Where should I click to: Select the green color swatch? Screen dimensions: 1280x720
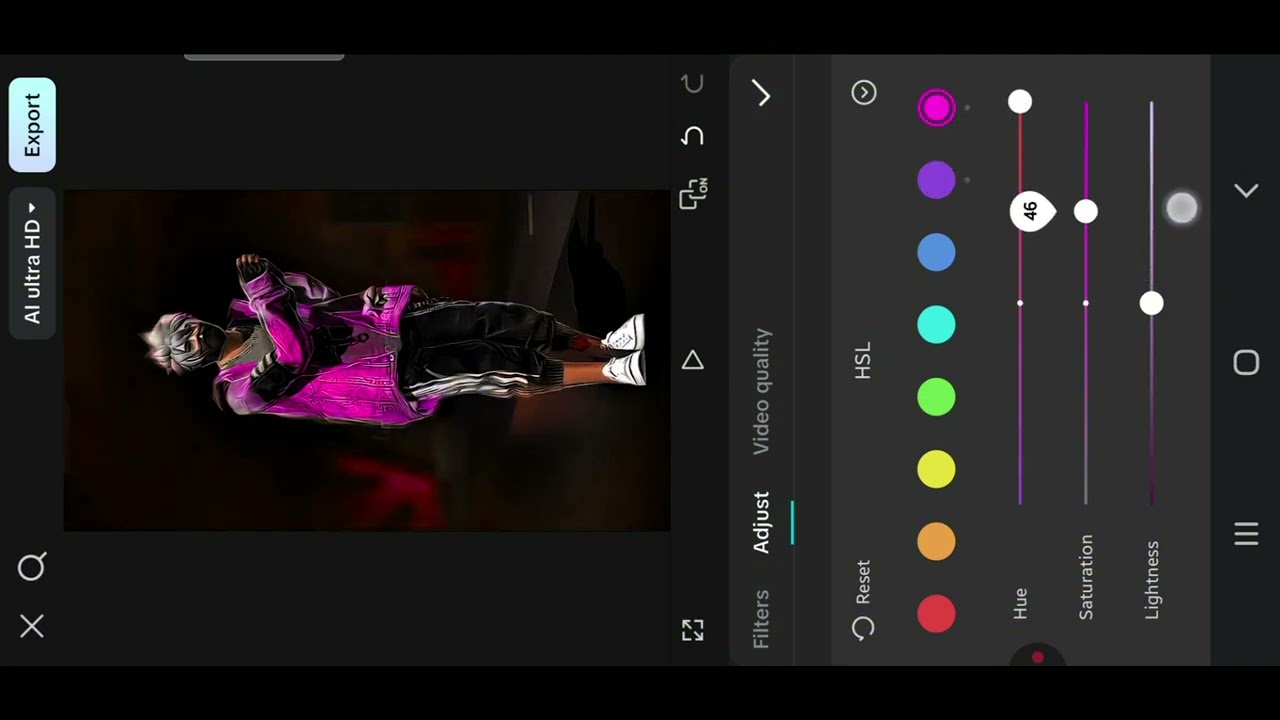click(937, 397)
